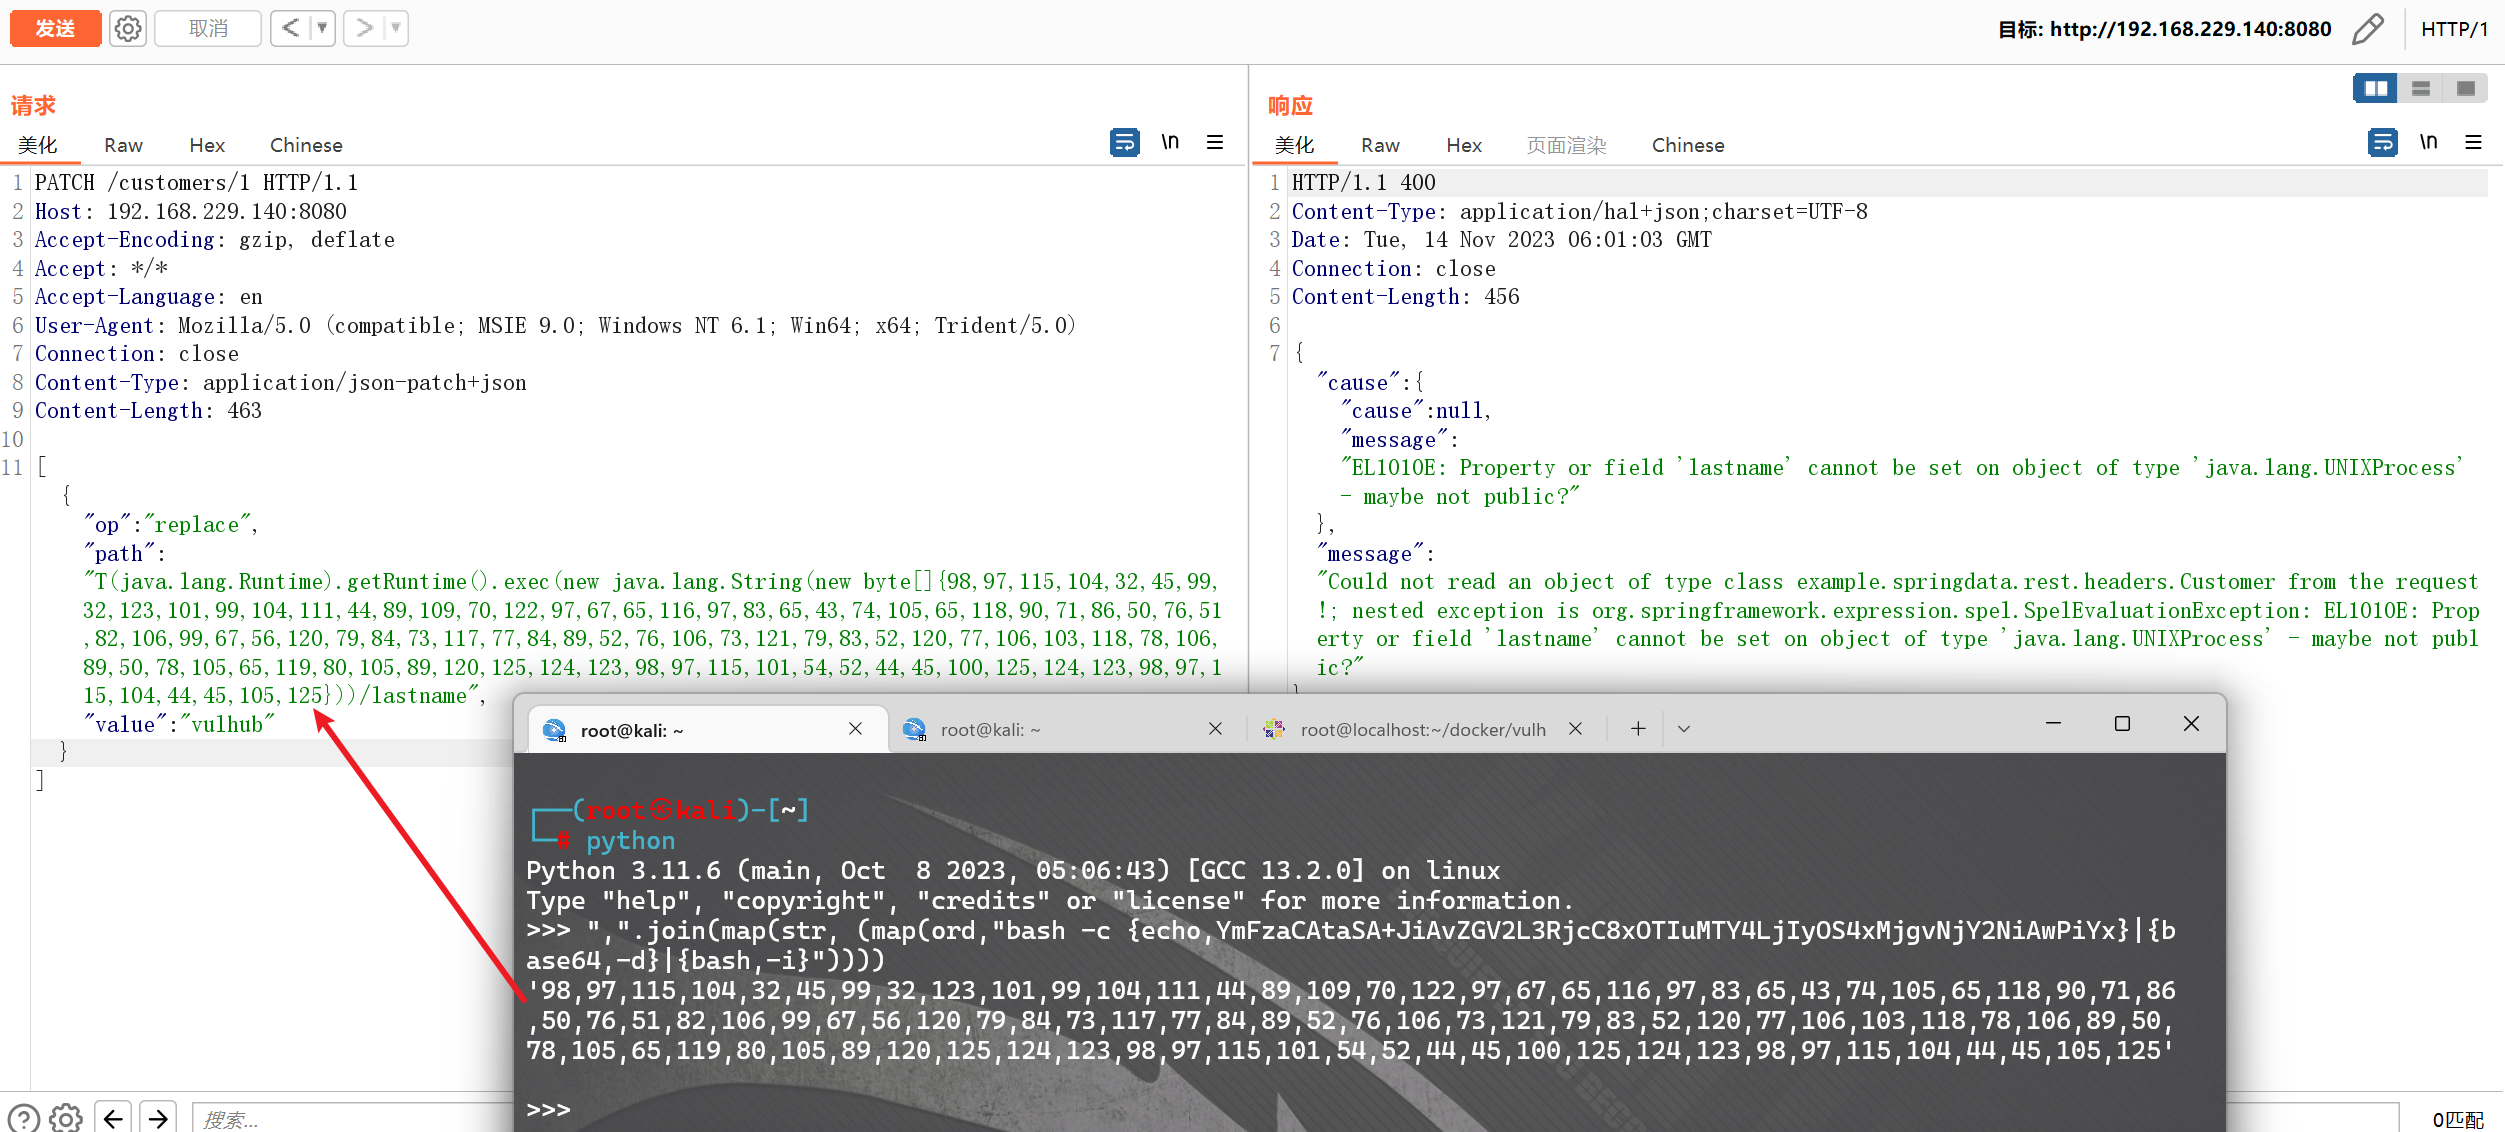Switch request view to Raw tab
The height and width of the screenshot is (1132, 2505).
pos(123,145)
